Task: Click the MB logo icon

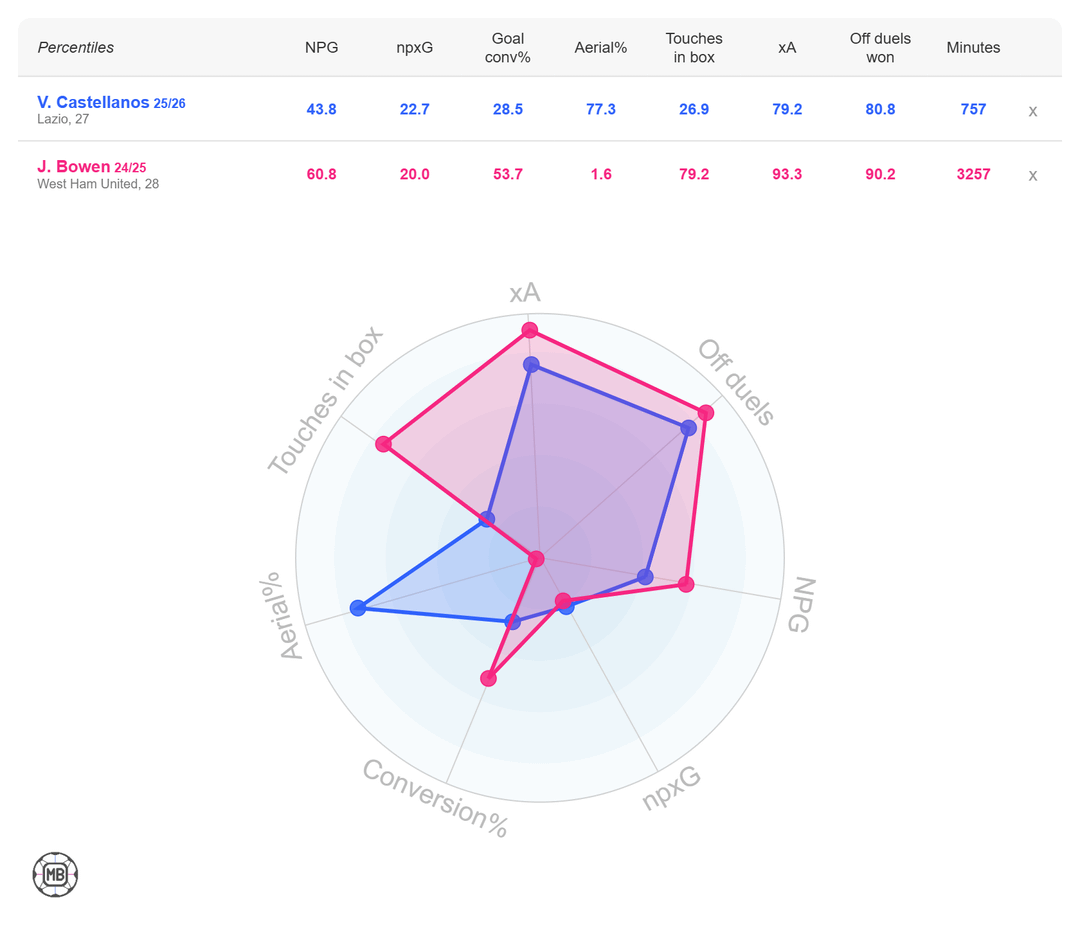Action: (x=55, y=875)
